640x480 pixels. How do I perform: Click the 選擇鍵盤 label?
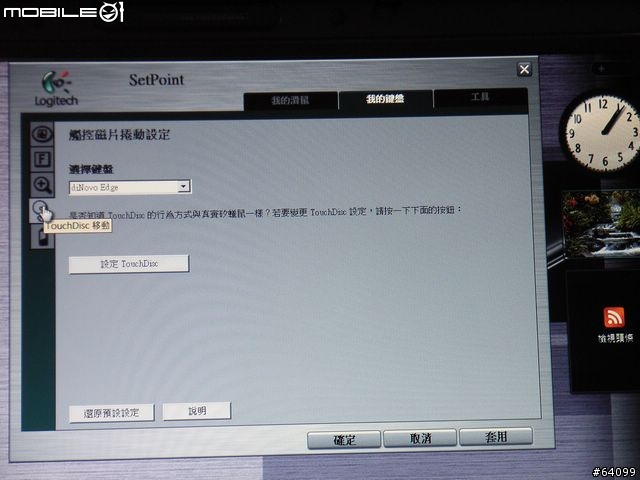coord(91,169)
